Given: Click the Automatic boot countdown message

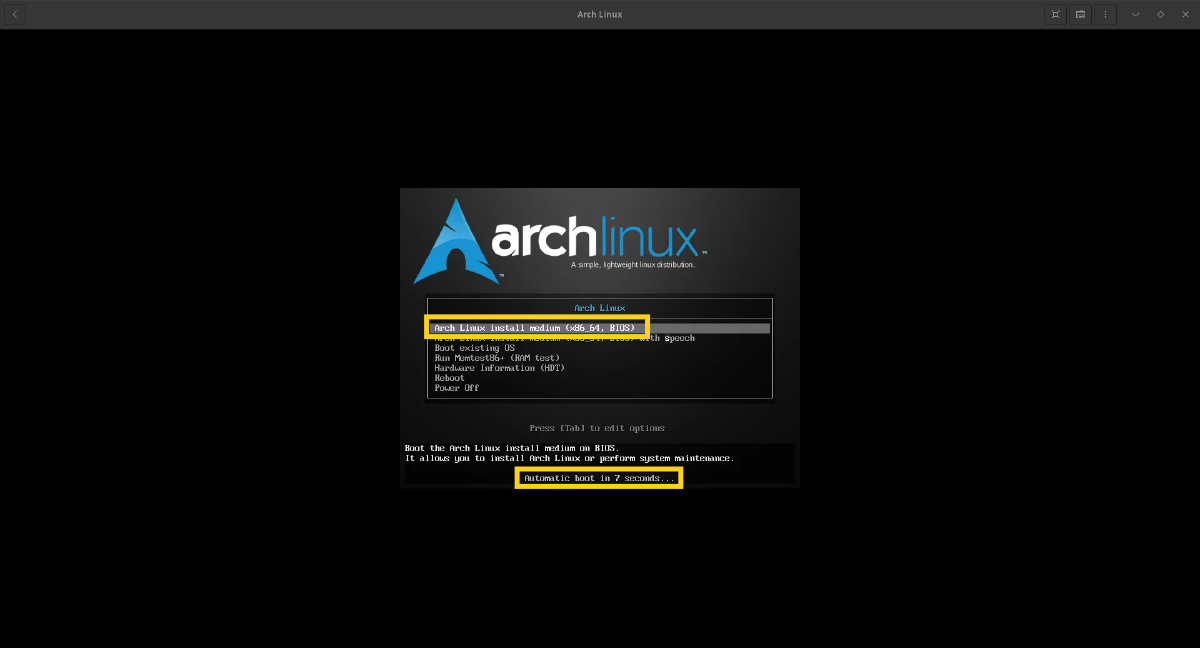Looking at the screenshot, I should point(599,478).
